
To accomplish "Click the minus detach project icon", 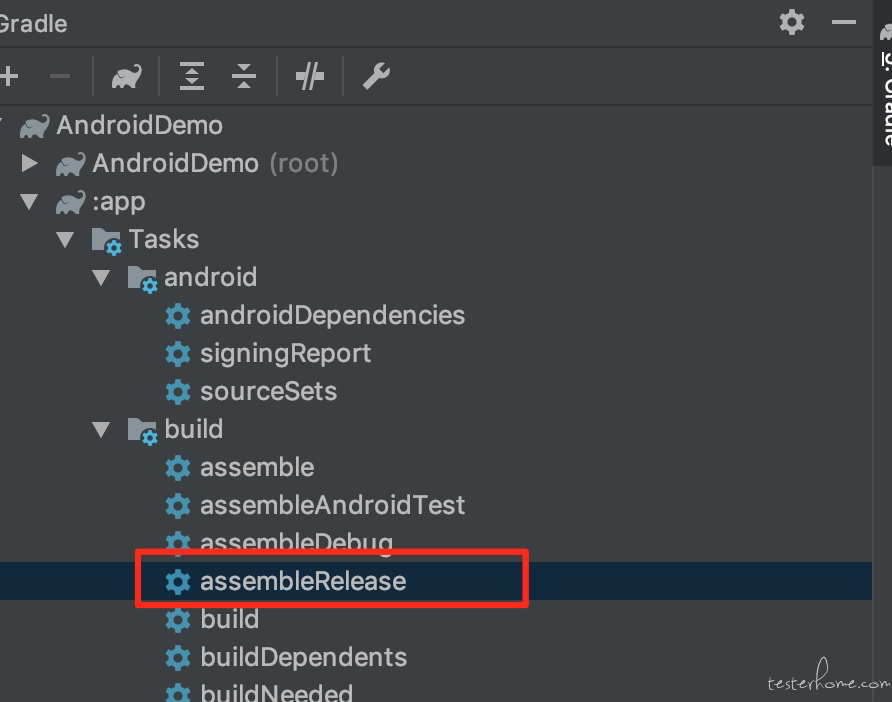I will click(x=60, y=76).
